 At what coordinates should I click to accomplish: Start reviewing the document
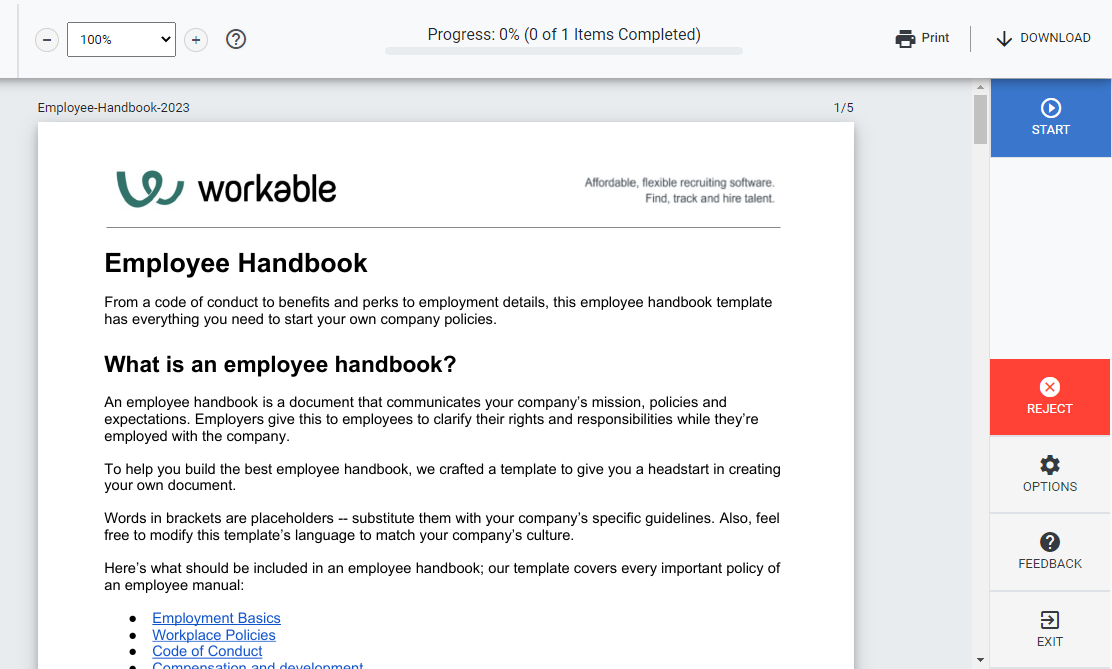pos(1050,117)
